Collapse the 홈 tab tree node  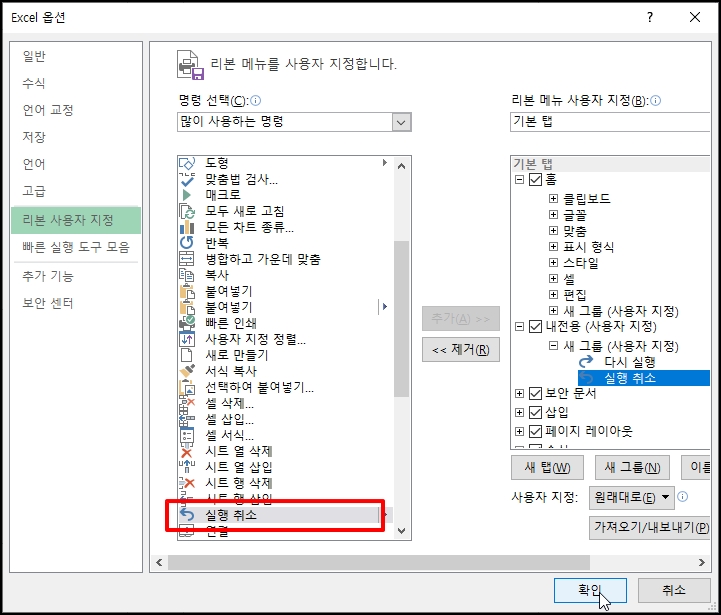tap(519, 179)
